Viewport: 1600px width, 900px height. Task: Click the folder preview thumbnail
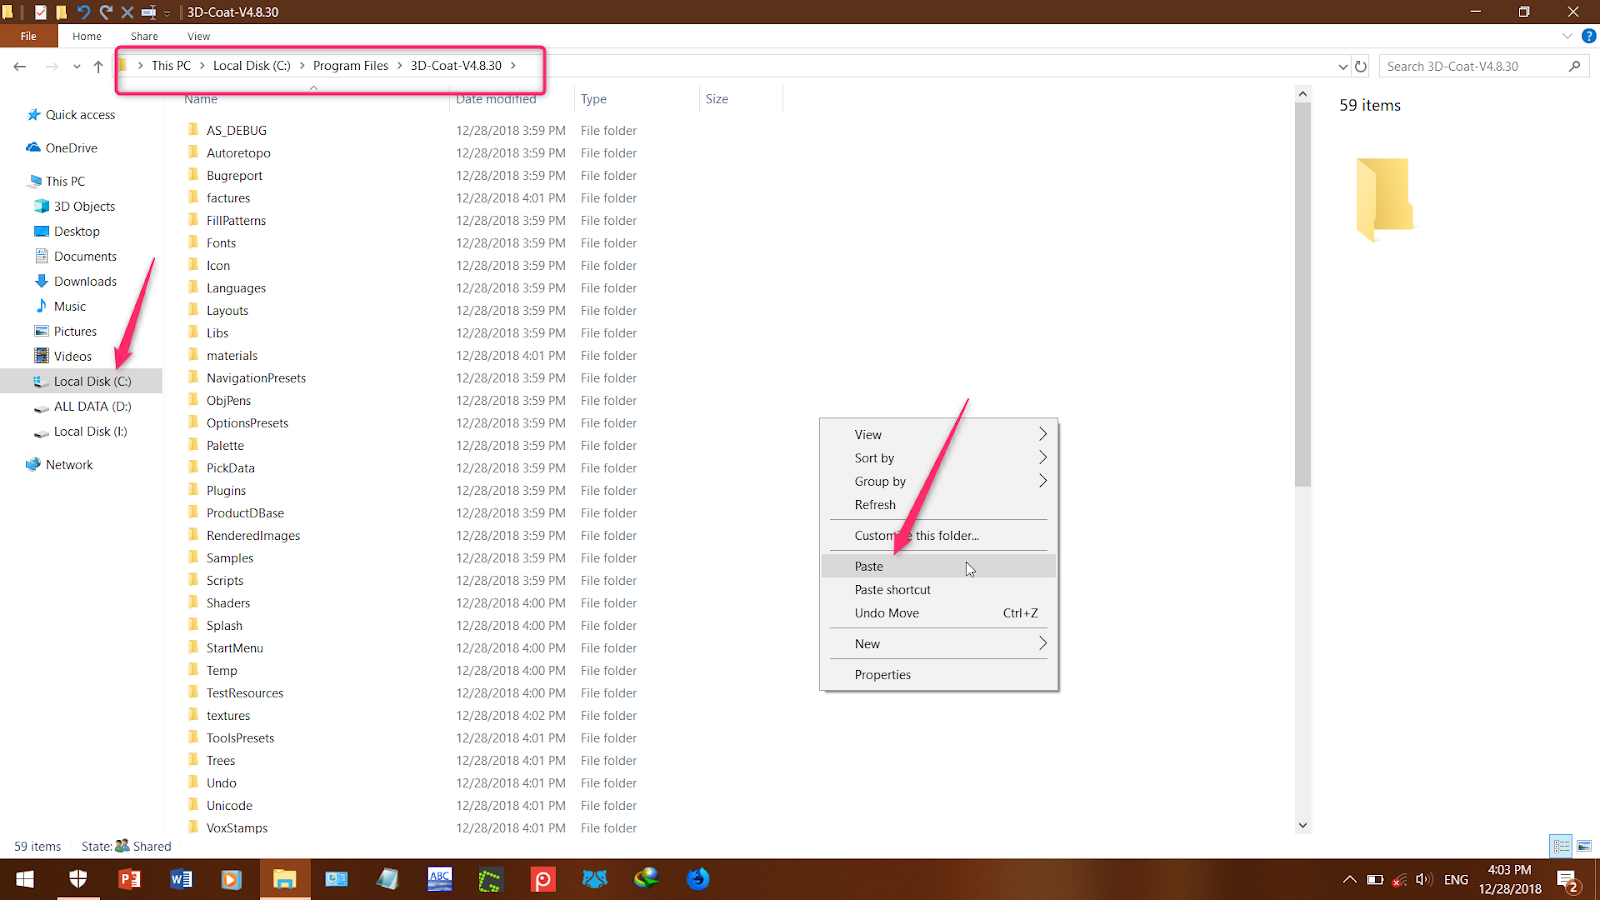(x=1385, y=199)
